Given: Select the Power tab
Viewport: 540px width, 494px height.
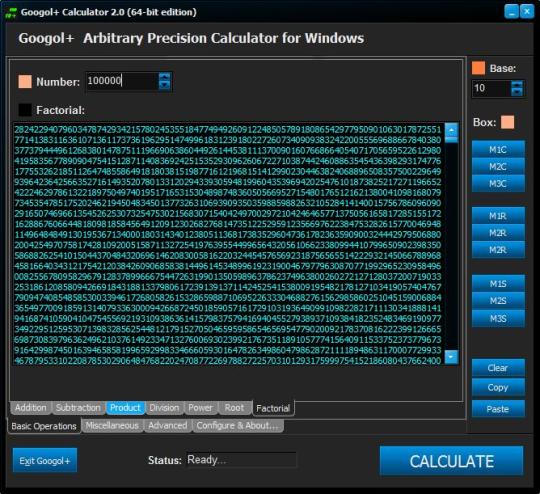Looking at the screenshot, I should [200, 408].
